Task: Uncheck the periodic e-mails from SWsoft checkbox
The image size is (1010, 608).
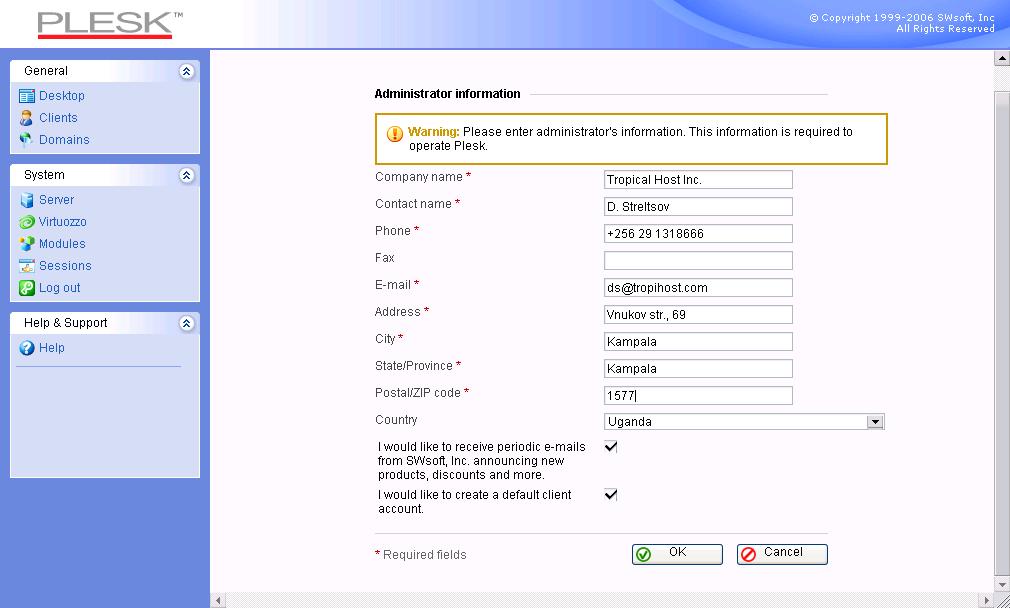Action: [x=611, y=447]
